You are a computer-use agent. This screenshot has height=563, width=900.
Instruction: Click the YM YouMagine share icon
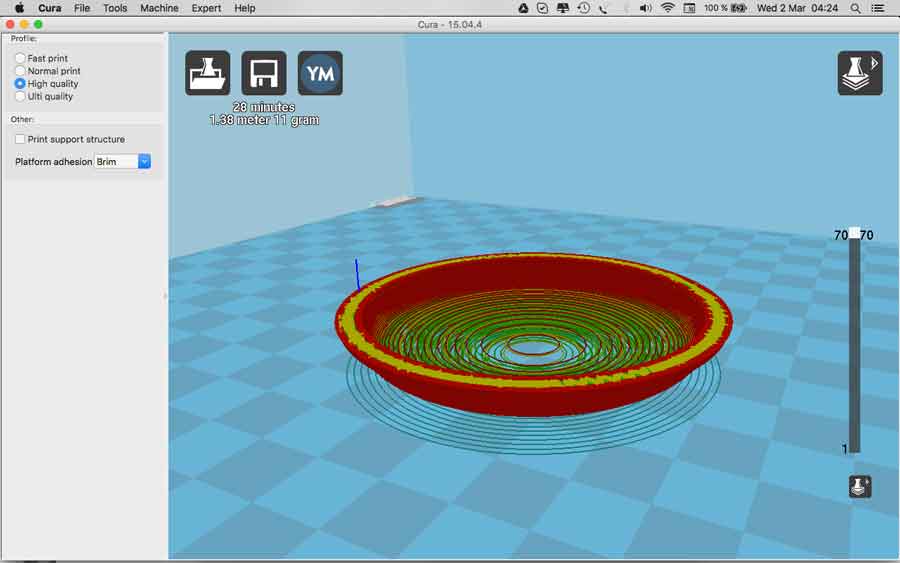pyautogui.click(x=320, y=73)
